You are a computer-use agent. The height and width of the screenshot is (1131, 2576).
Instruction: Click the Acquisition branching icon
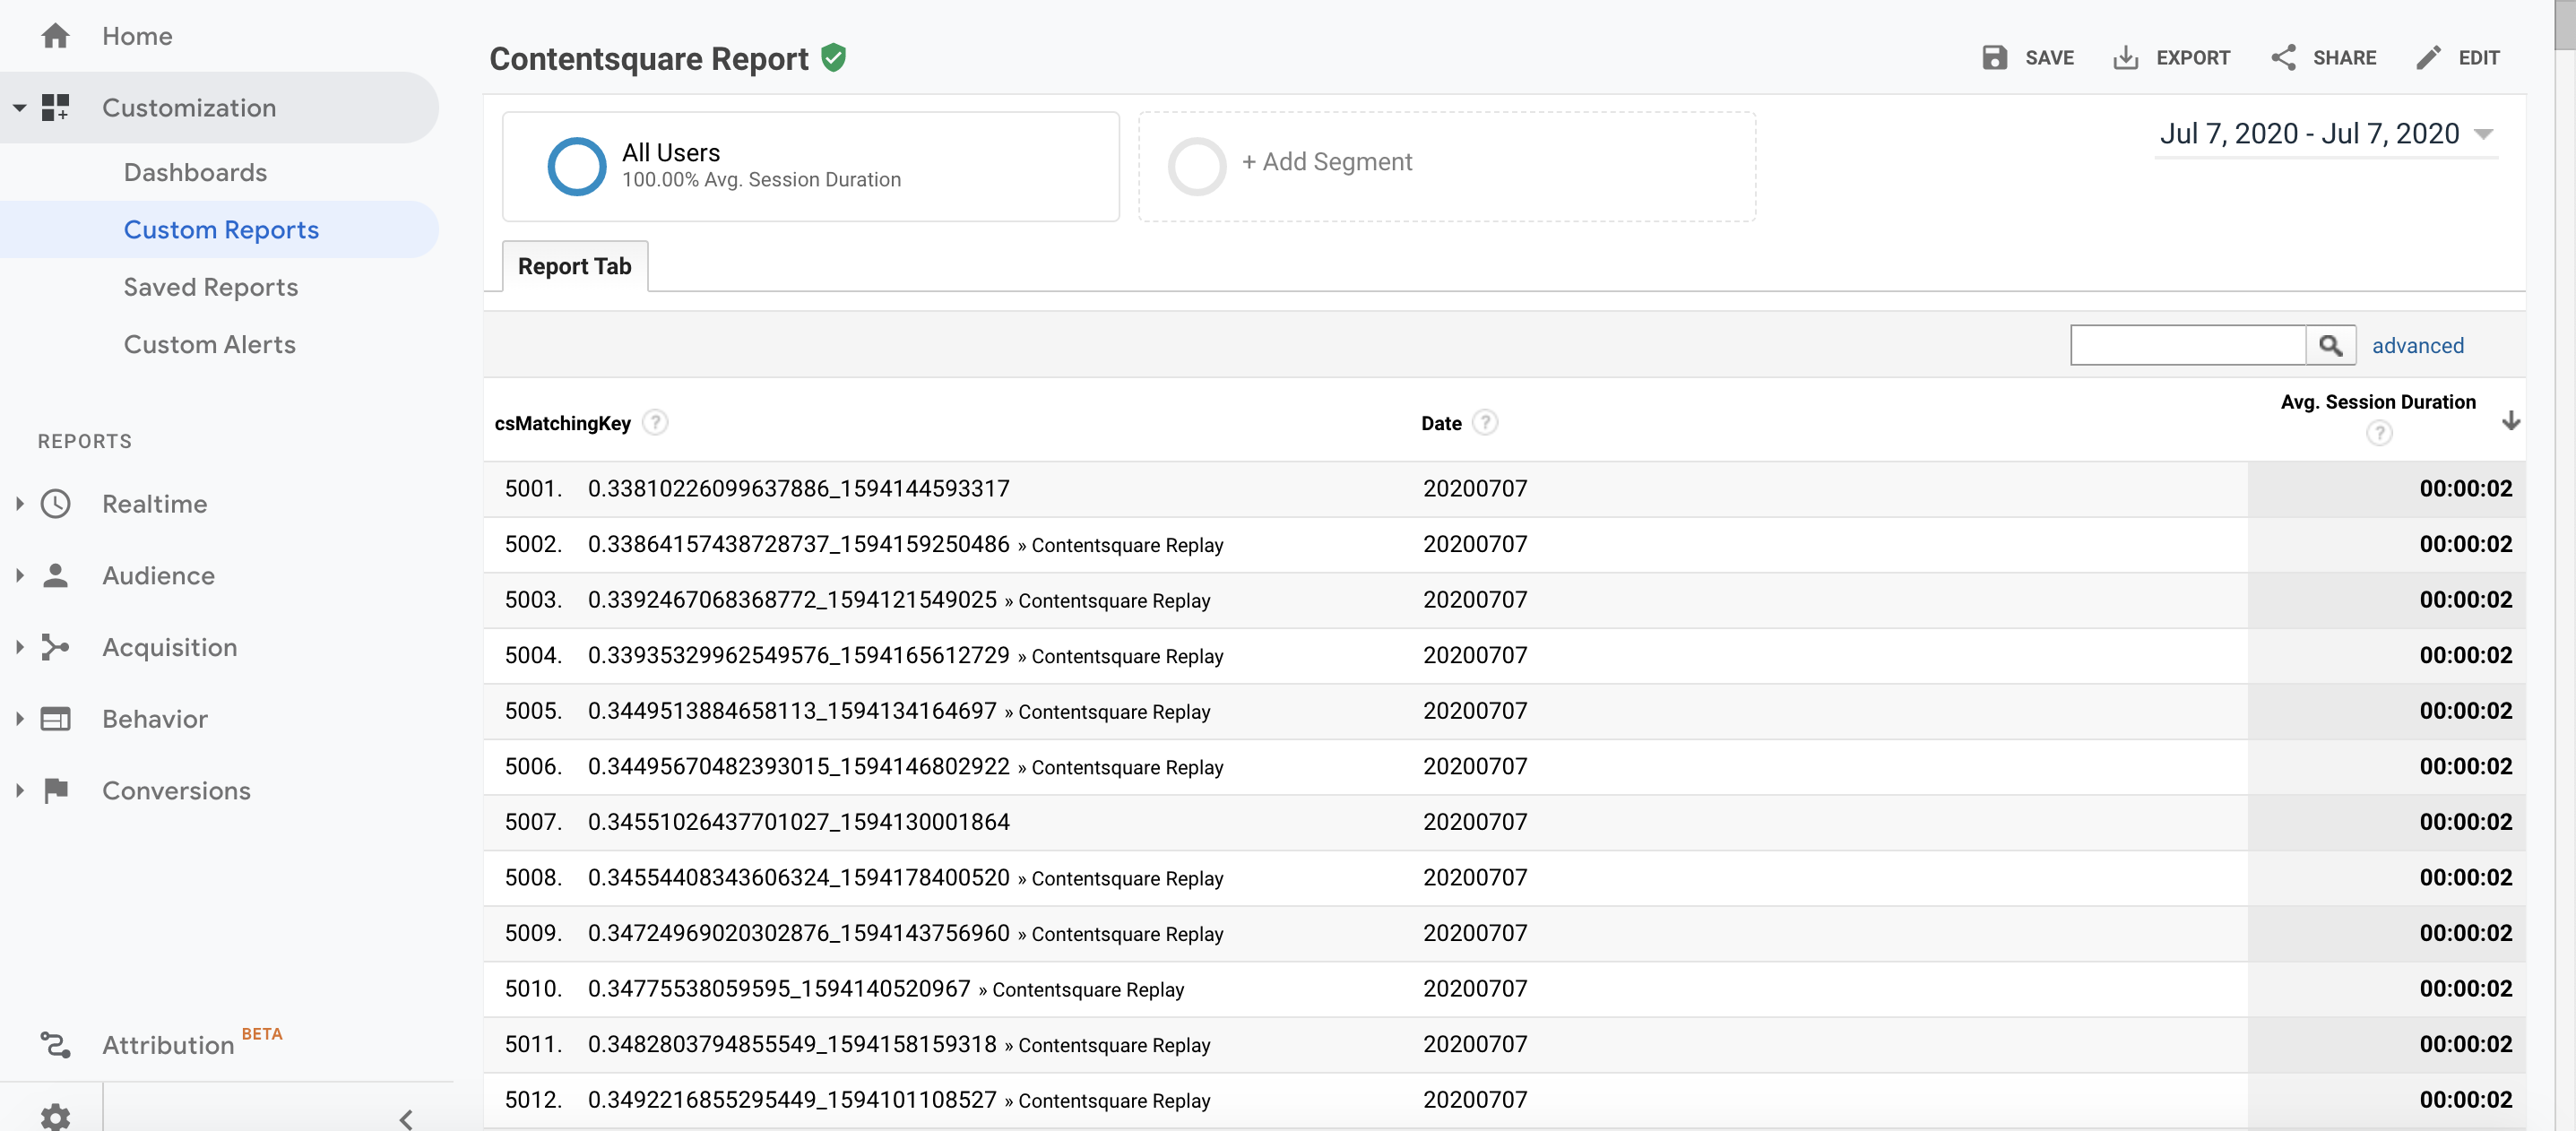(56, 647)
